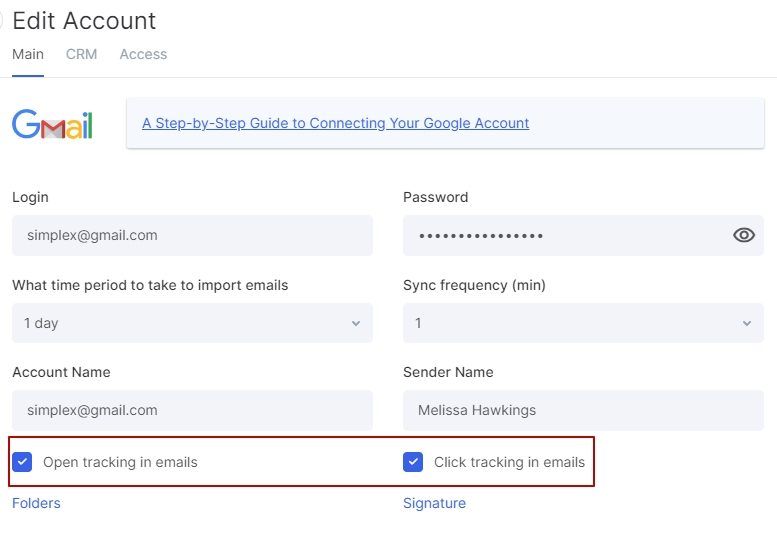
Task: Select the Main tab
Action: (28, 54)
